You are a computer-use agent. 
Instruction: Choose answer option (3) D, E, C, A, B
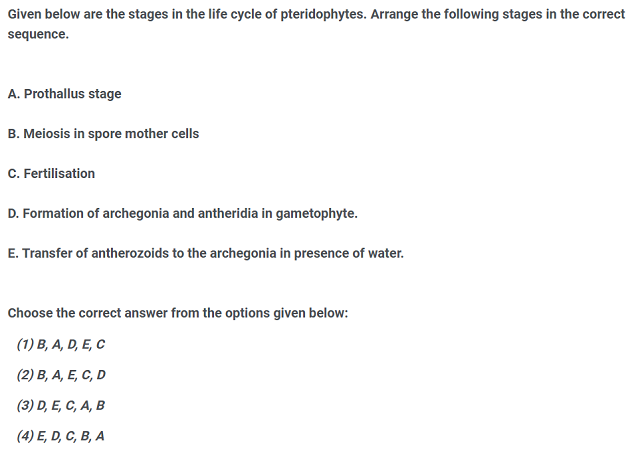[61, 405]
